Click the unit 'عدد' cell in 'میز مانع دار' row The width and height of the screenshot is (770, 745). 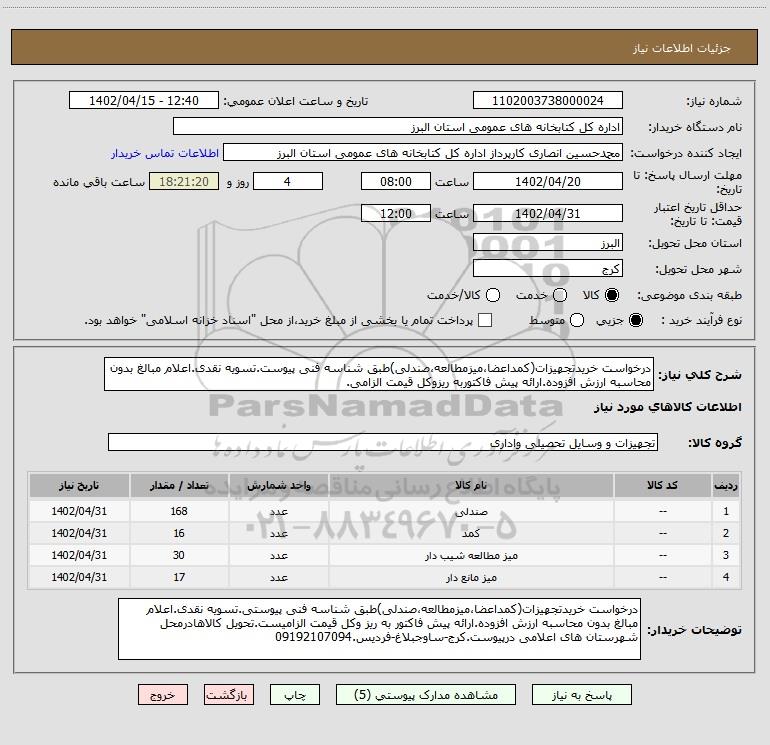point(278,578)
